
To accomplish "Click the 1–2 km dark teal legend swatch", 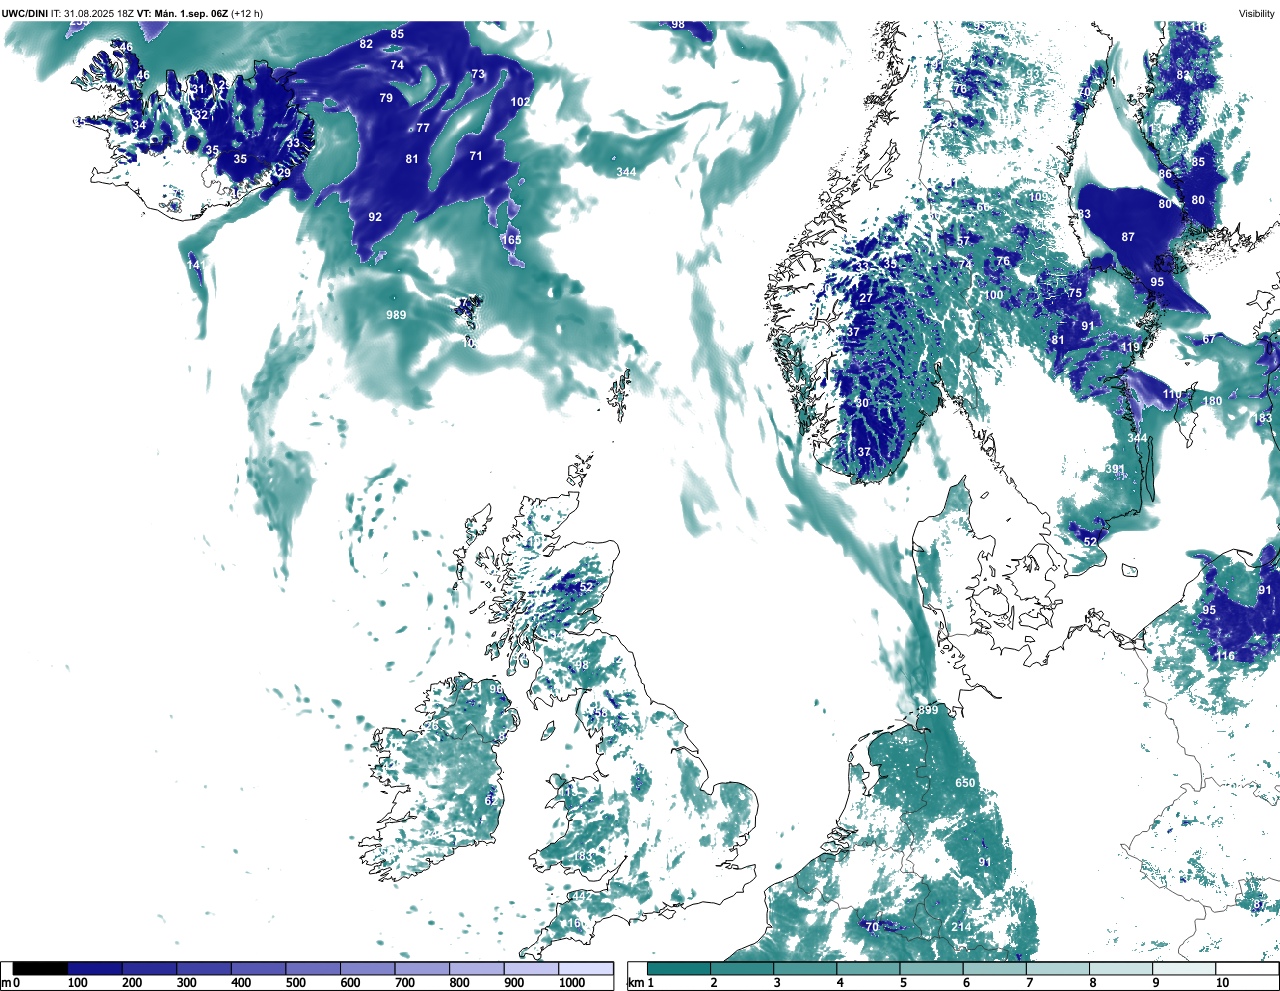I will click(679, 968).
